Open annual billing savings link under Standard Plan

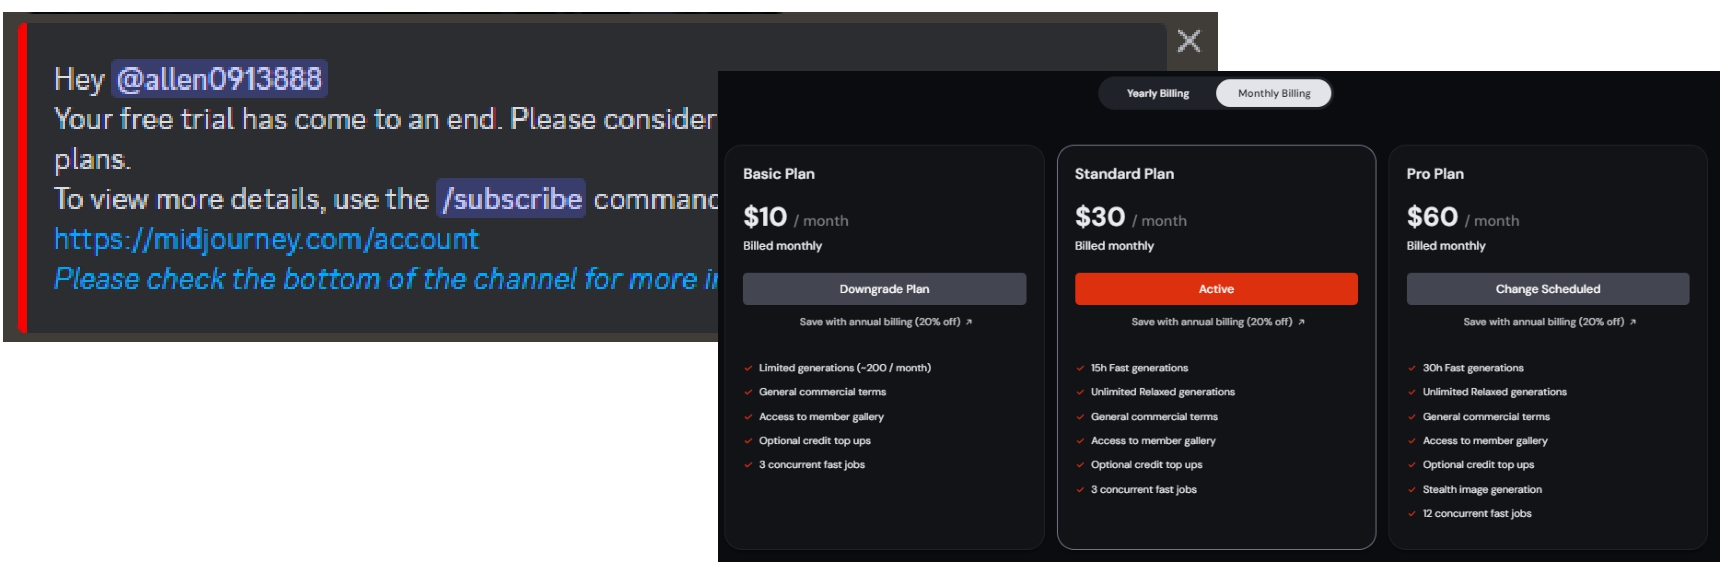click(x=1211, y=322)
